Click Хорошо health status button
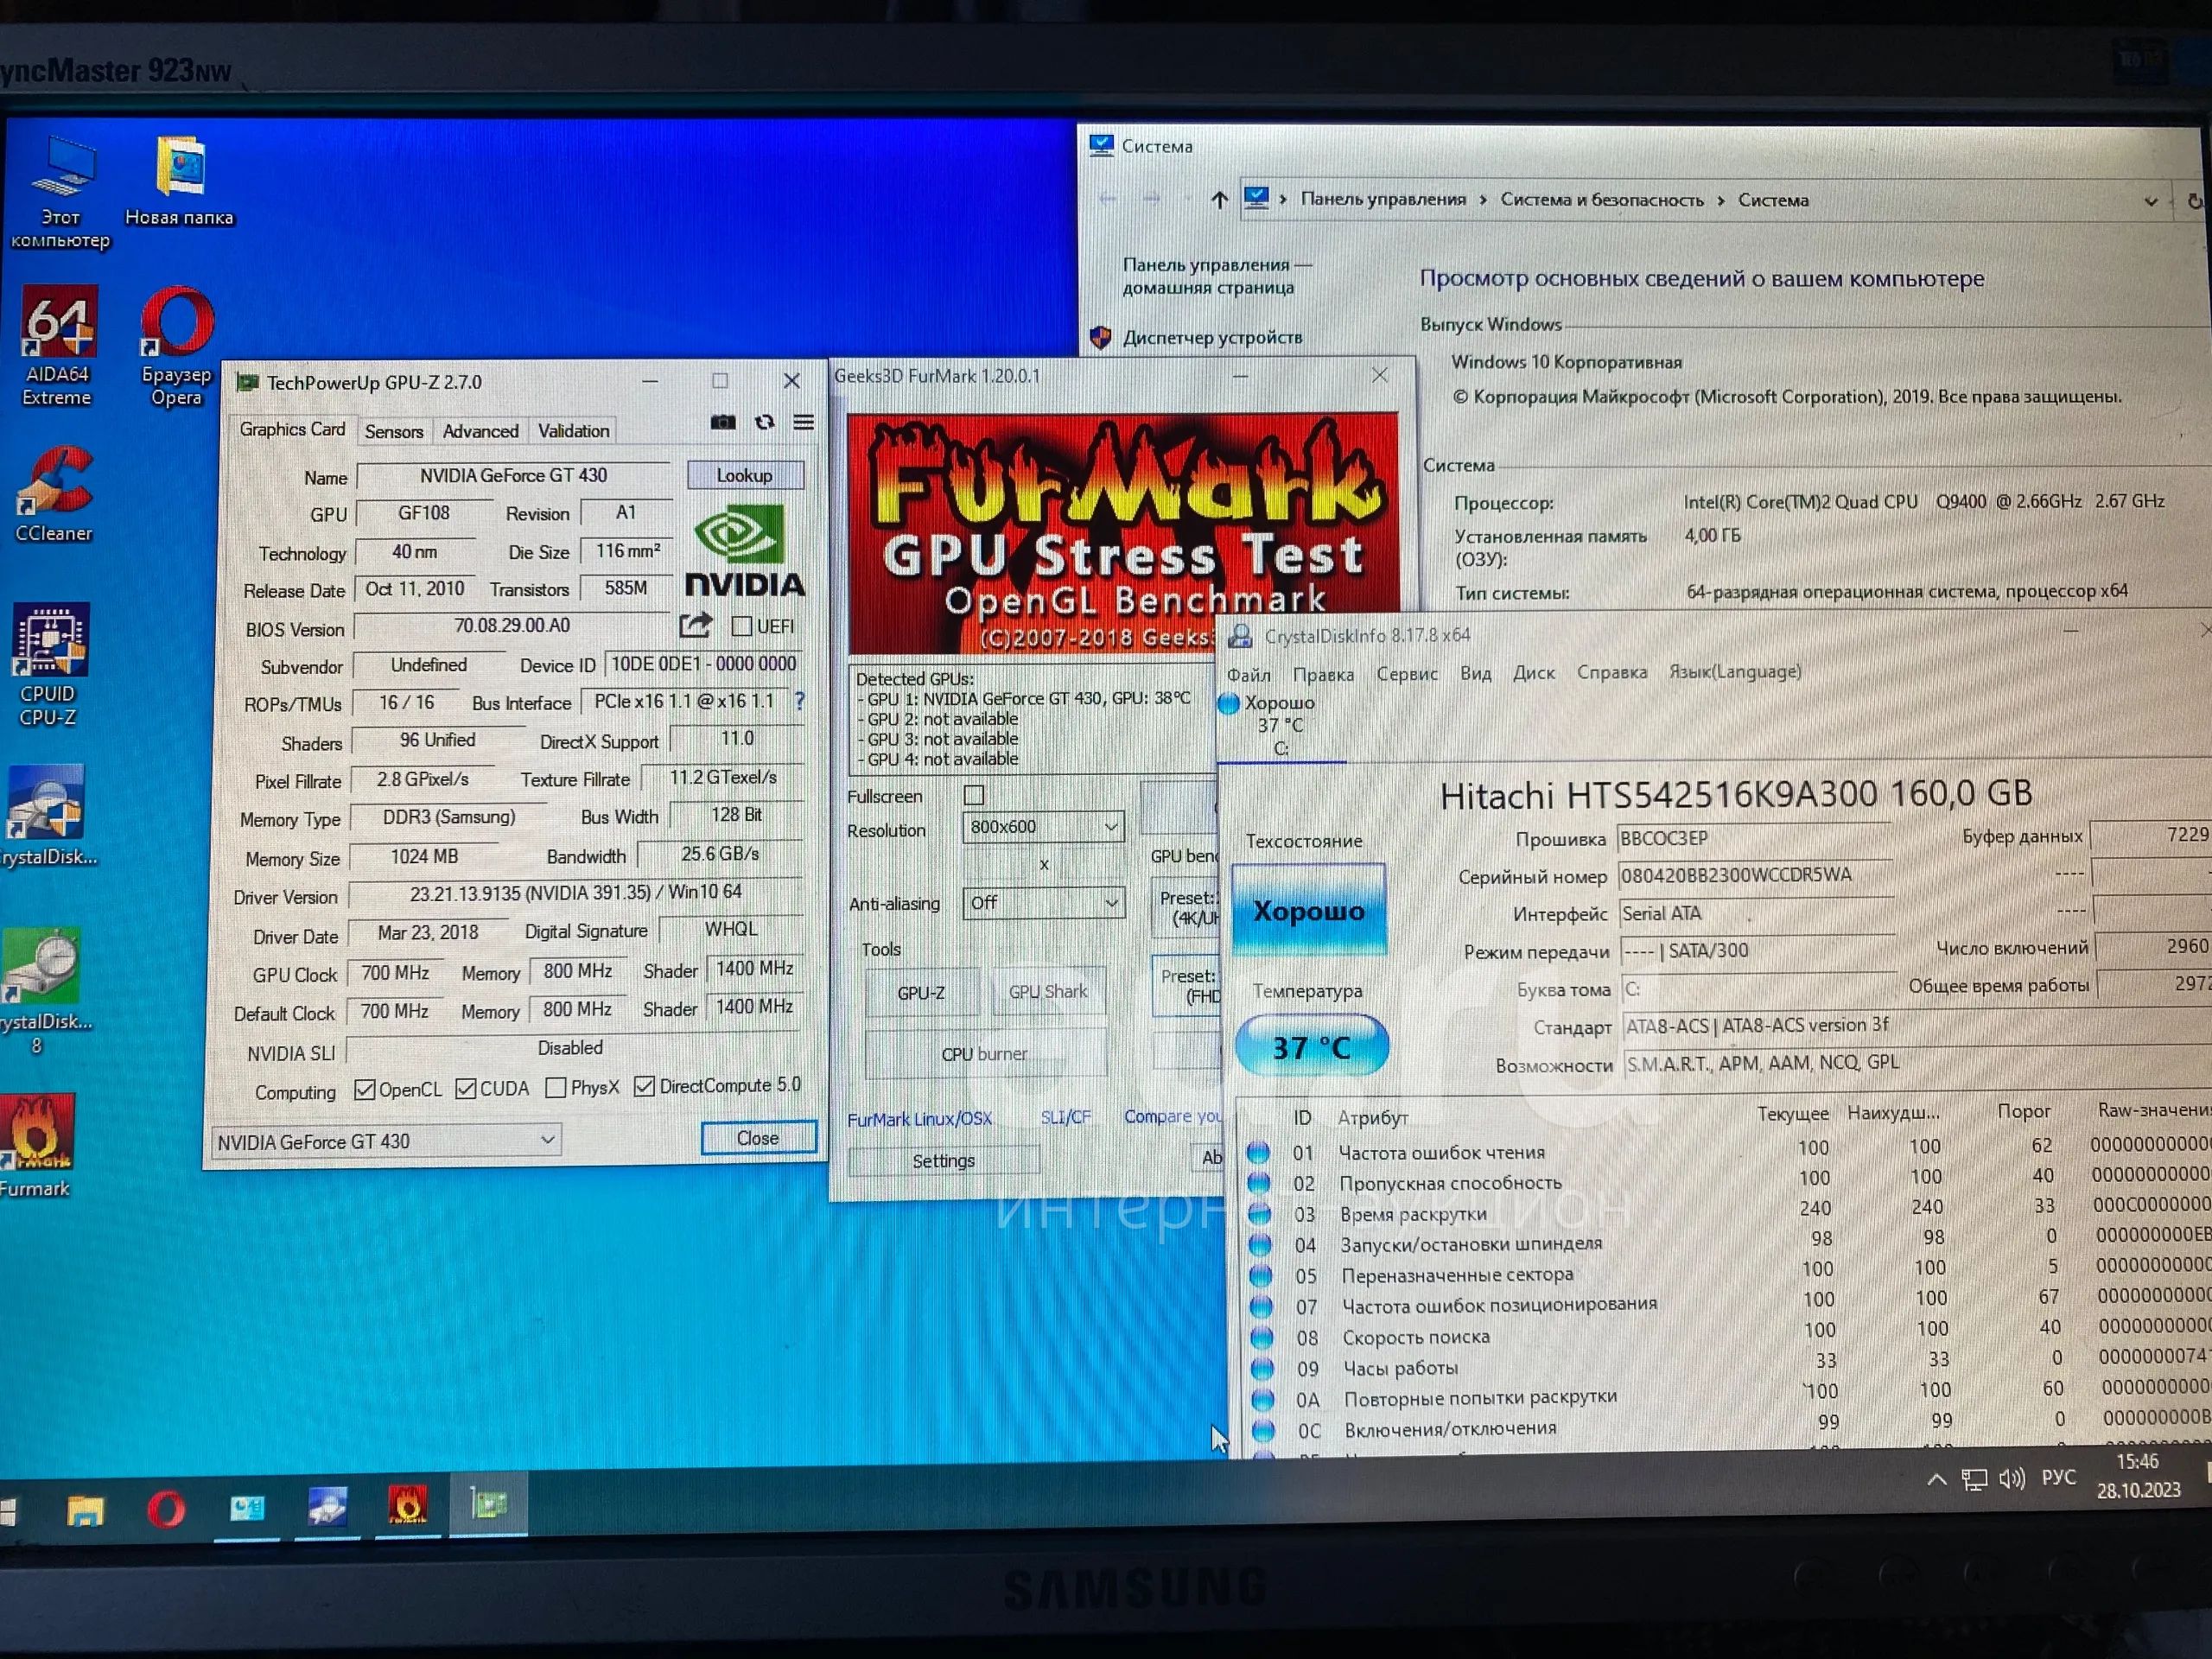The width and height of the screenshot is (2212, 1659). [1309, 911]
